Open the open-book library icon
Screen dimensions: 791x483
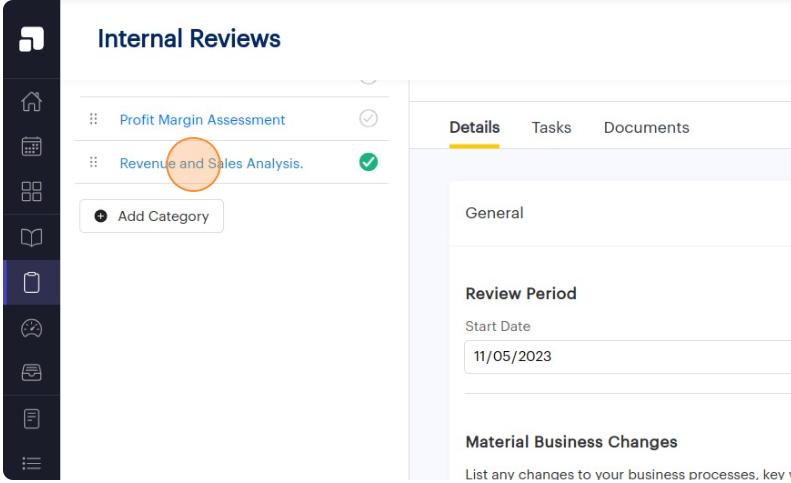click(31, 237)
